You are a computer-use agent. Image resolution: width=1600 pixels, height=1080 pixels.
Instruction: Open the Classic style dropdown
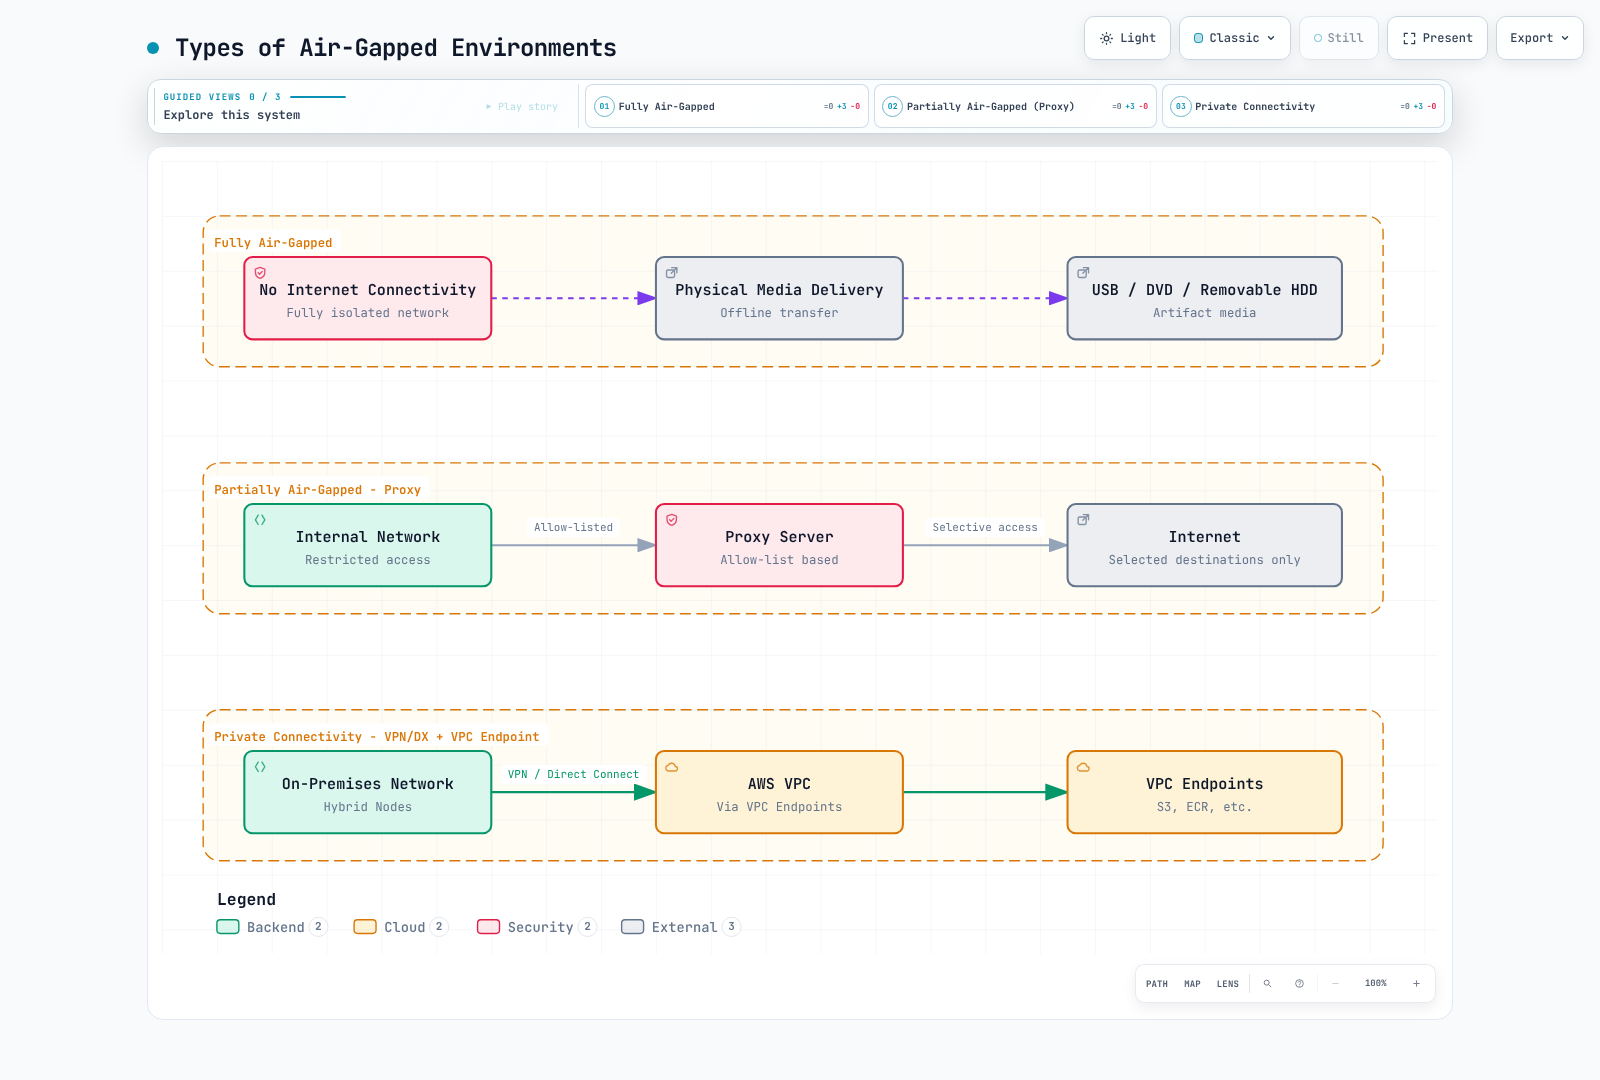pos(1235,38)
